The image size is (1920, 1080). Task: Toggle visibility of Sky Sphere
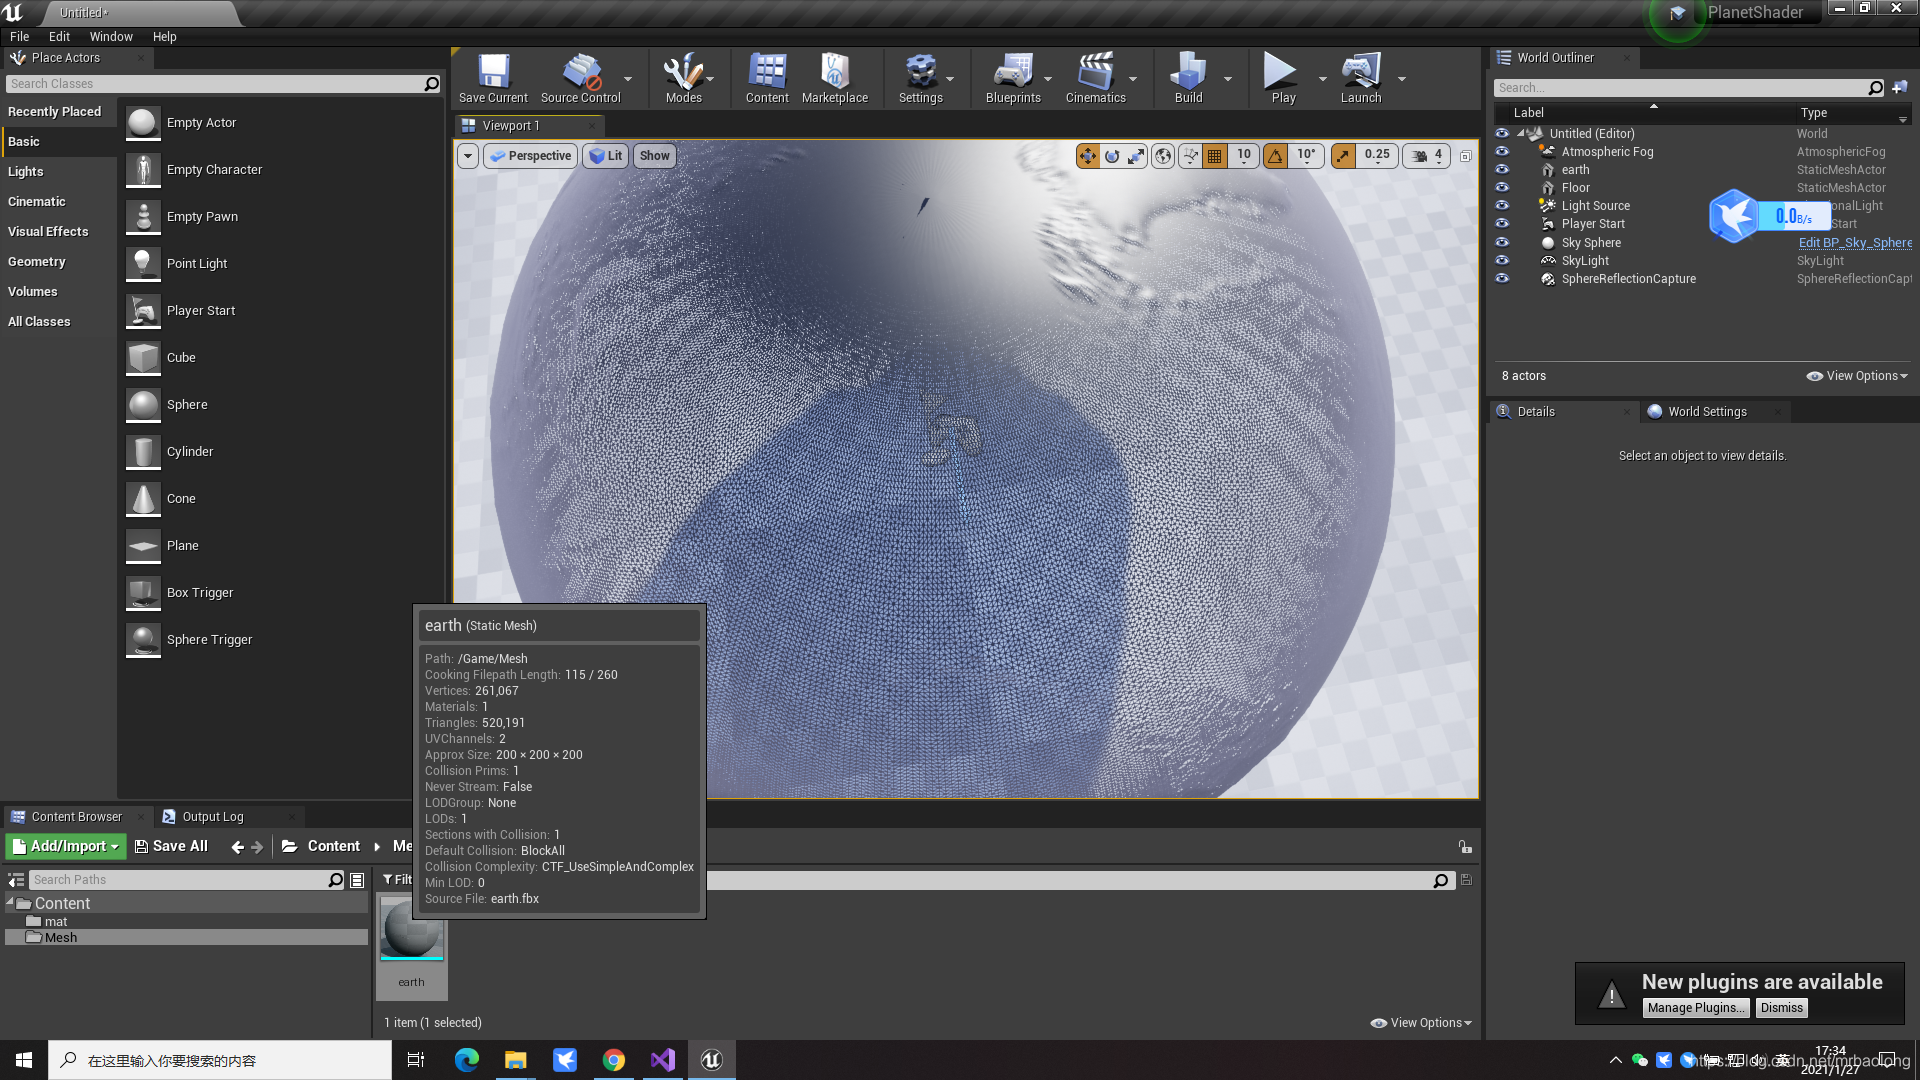coord(1502,241)
